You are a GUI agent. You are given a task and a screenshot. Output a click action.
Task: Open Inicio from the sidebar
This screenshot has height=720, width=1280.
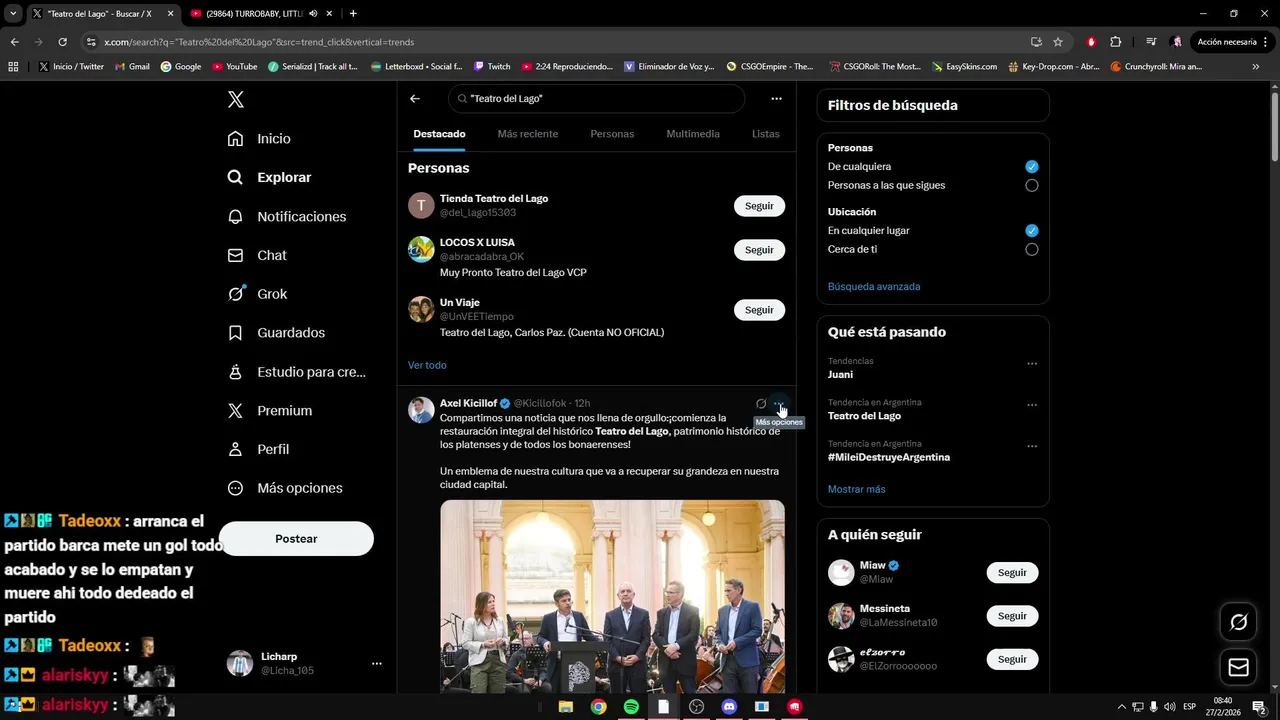(259, 139)
